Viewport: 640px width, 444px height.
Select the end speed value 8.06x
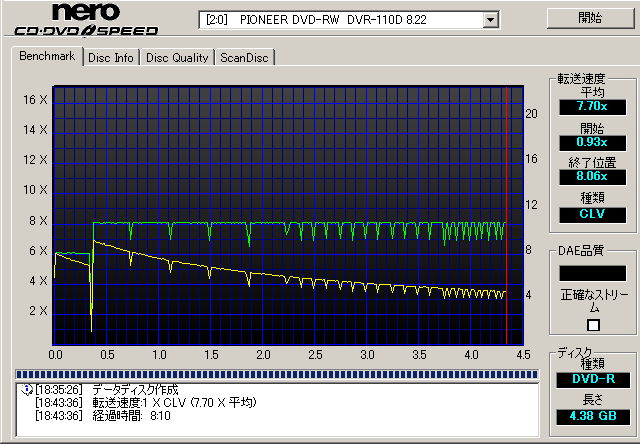(592, 177)
